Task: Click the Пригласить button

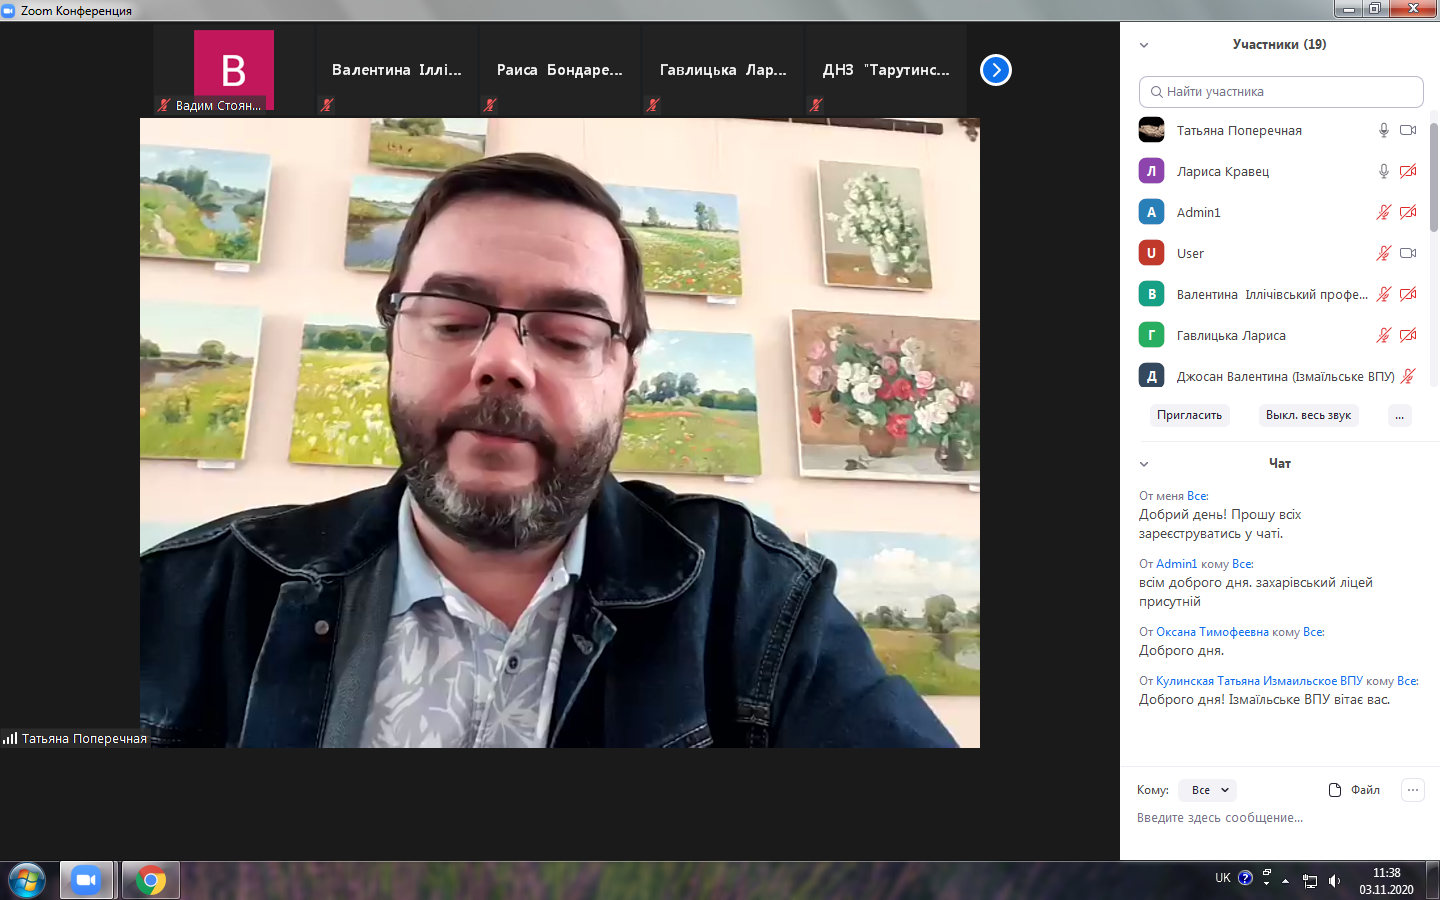Action: pos(1189,415)
